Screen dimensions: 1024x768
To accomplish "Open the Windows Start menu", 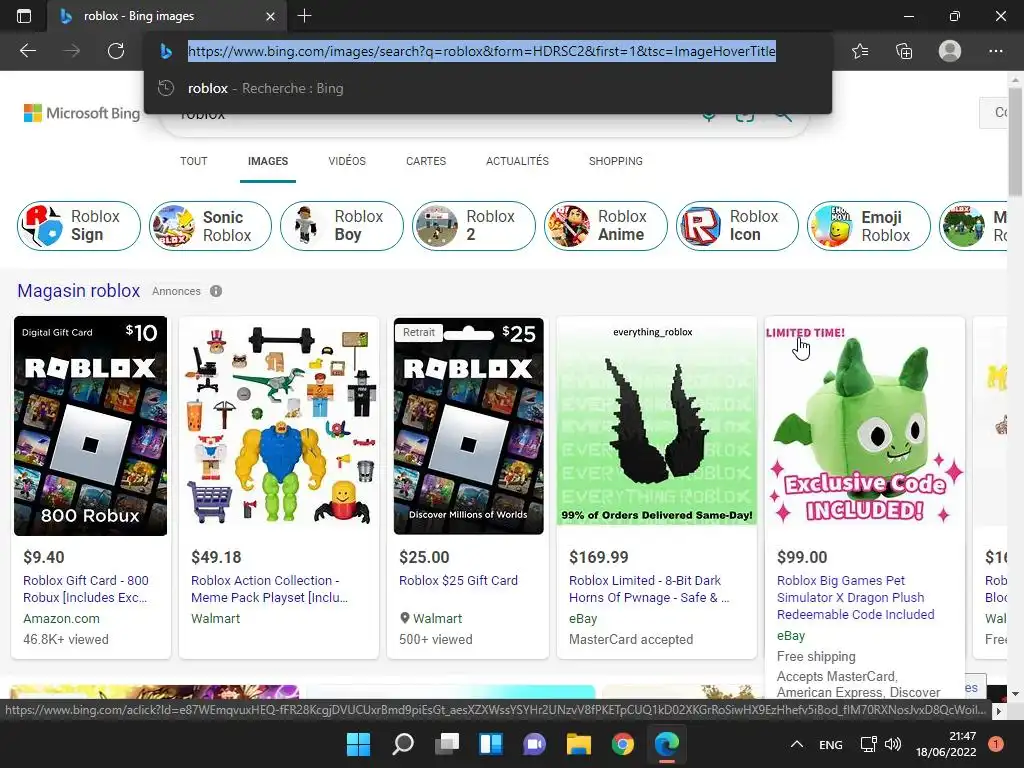I will 358,744.
